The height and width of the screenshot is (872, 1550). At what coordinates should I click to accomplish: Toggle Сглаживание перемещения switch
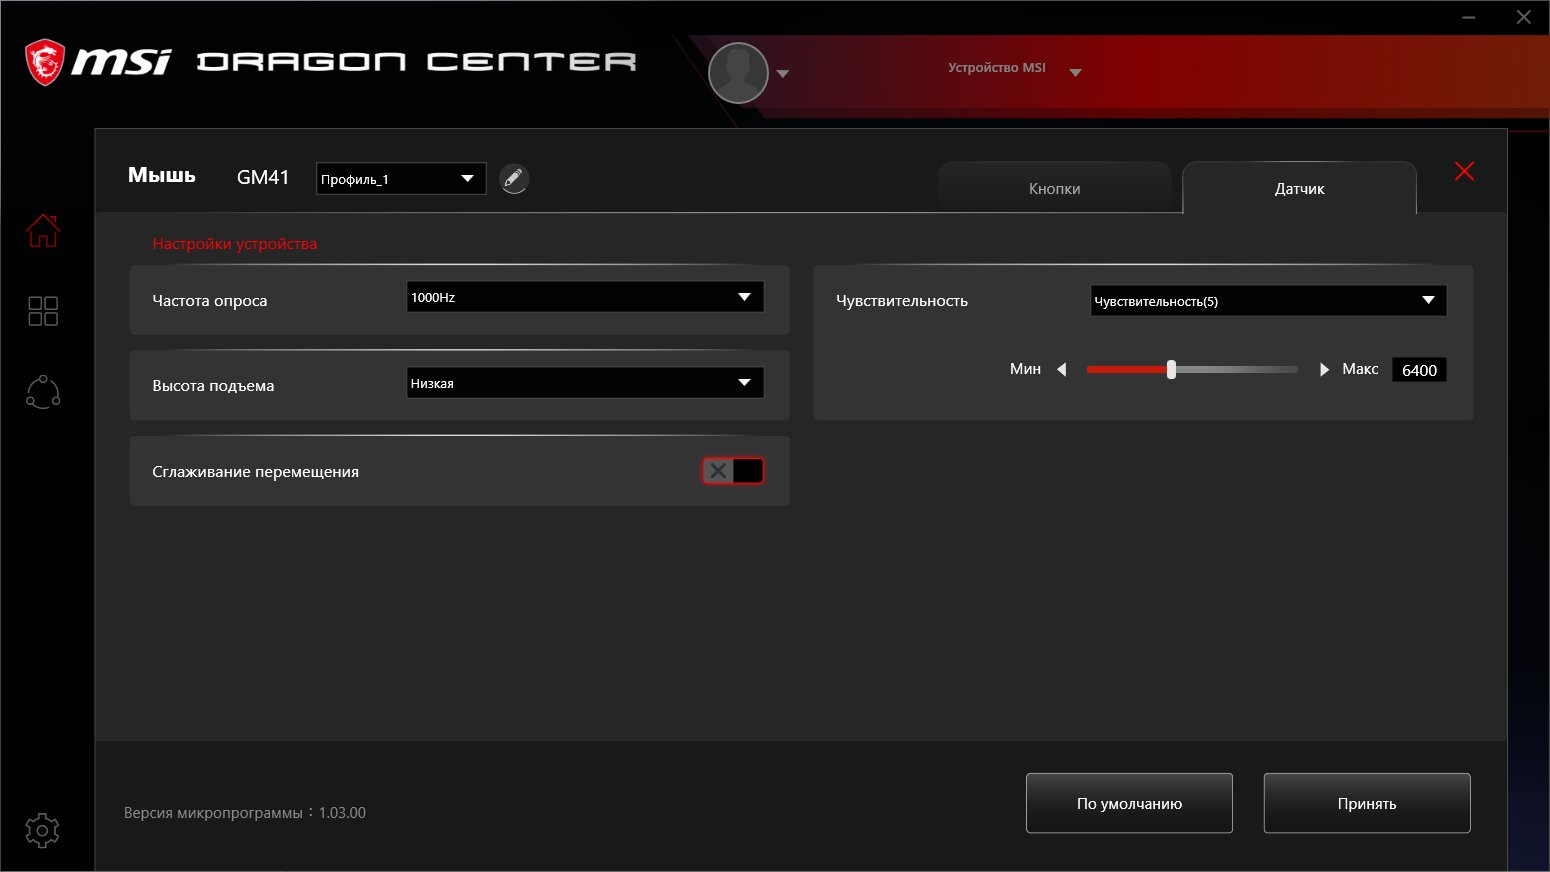click(x=733, y=471)
